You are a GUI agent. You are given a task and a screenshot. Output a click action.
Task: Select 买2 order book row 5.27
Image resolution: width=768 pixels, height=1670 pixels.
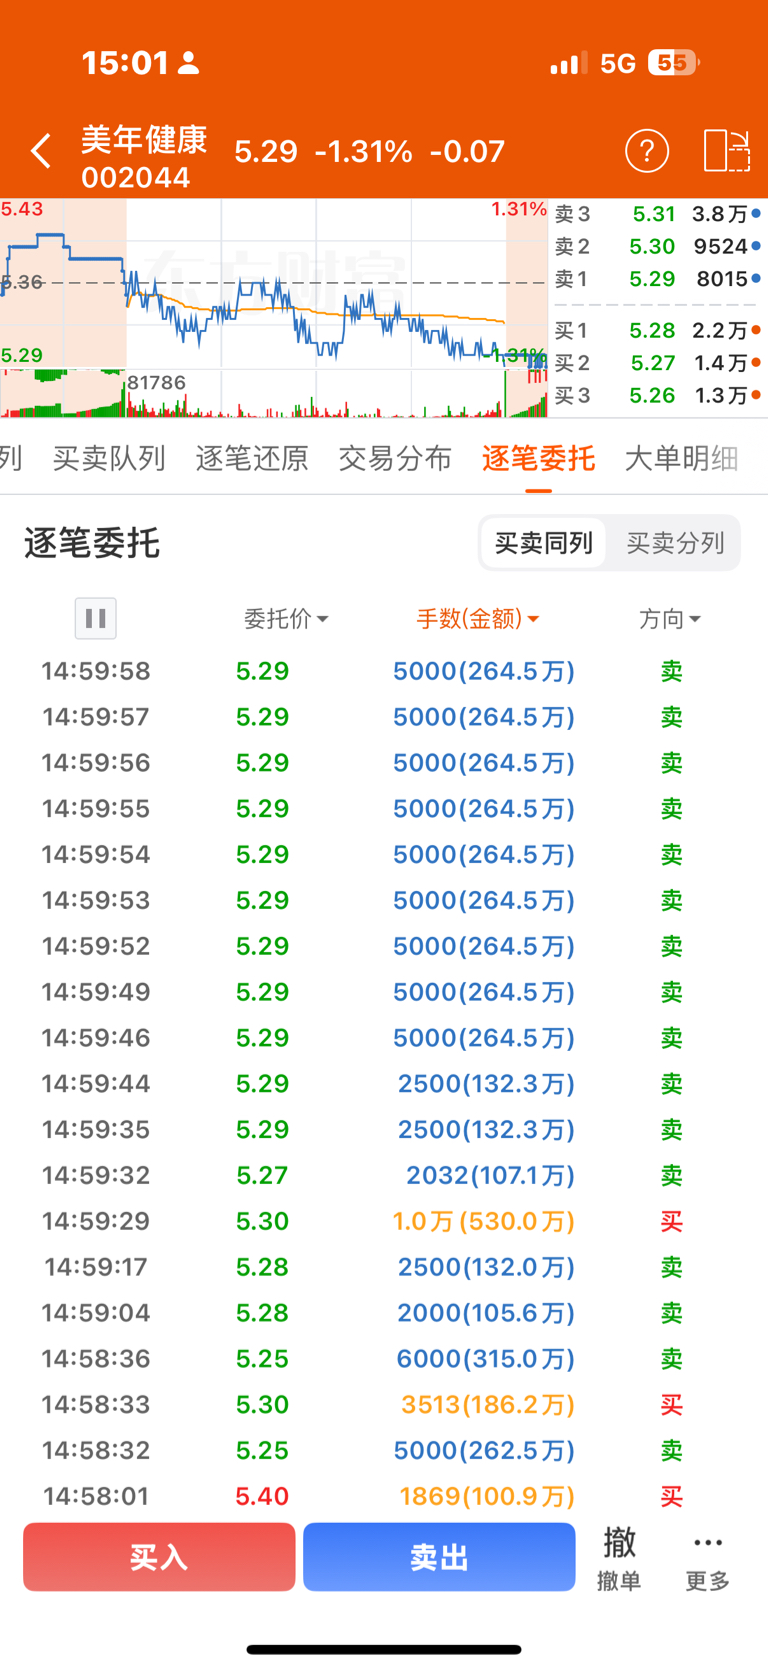click(658, 363)
